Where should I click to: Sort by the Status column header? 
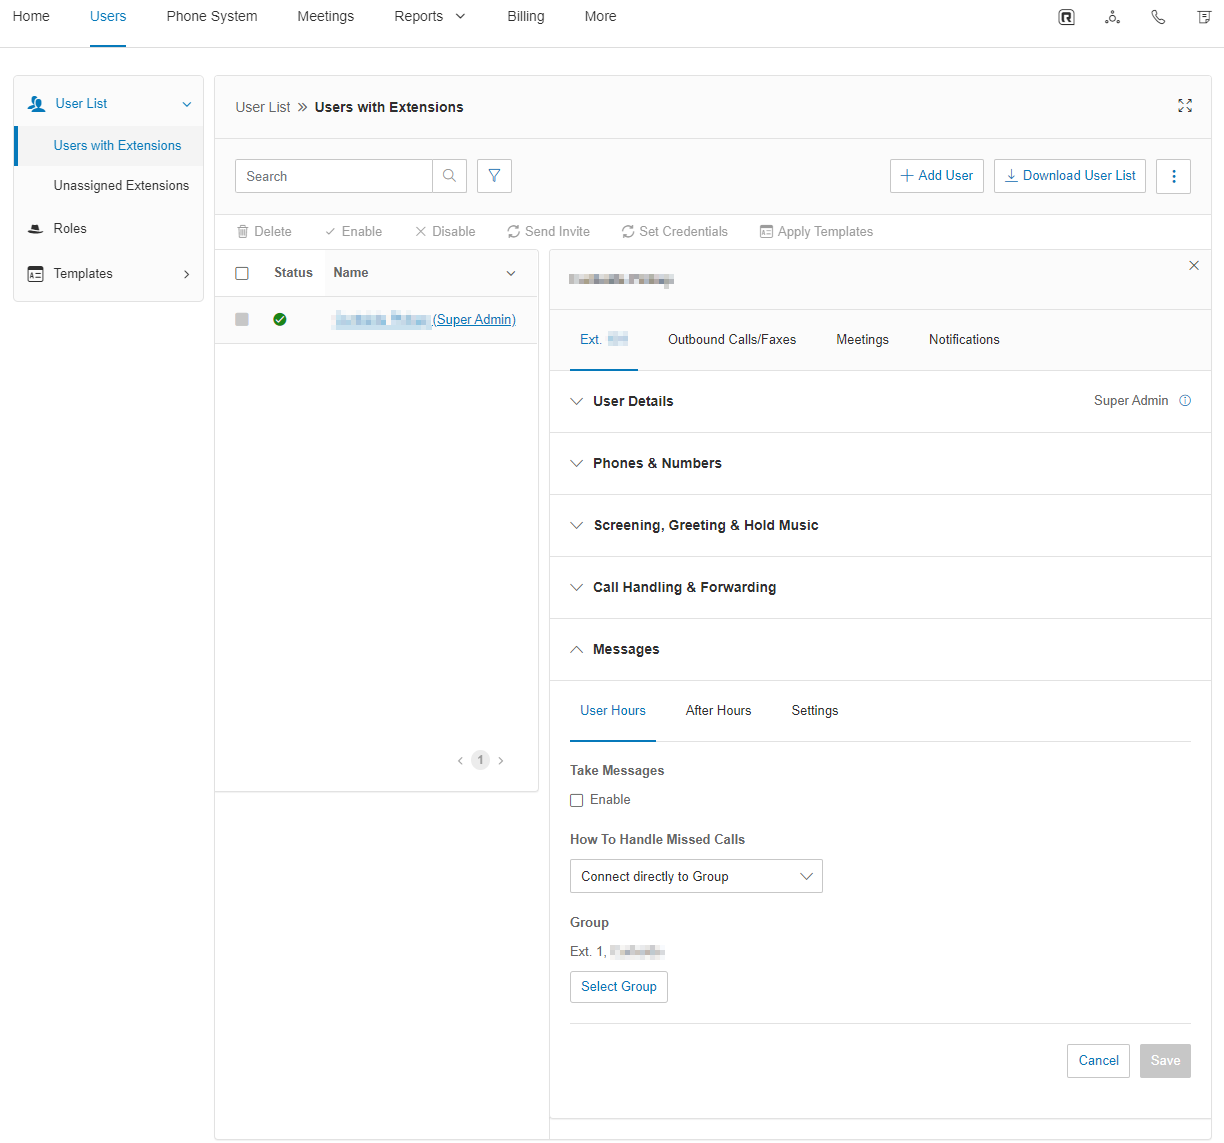pos(293,273)
